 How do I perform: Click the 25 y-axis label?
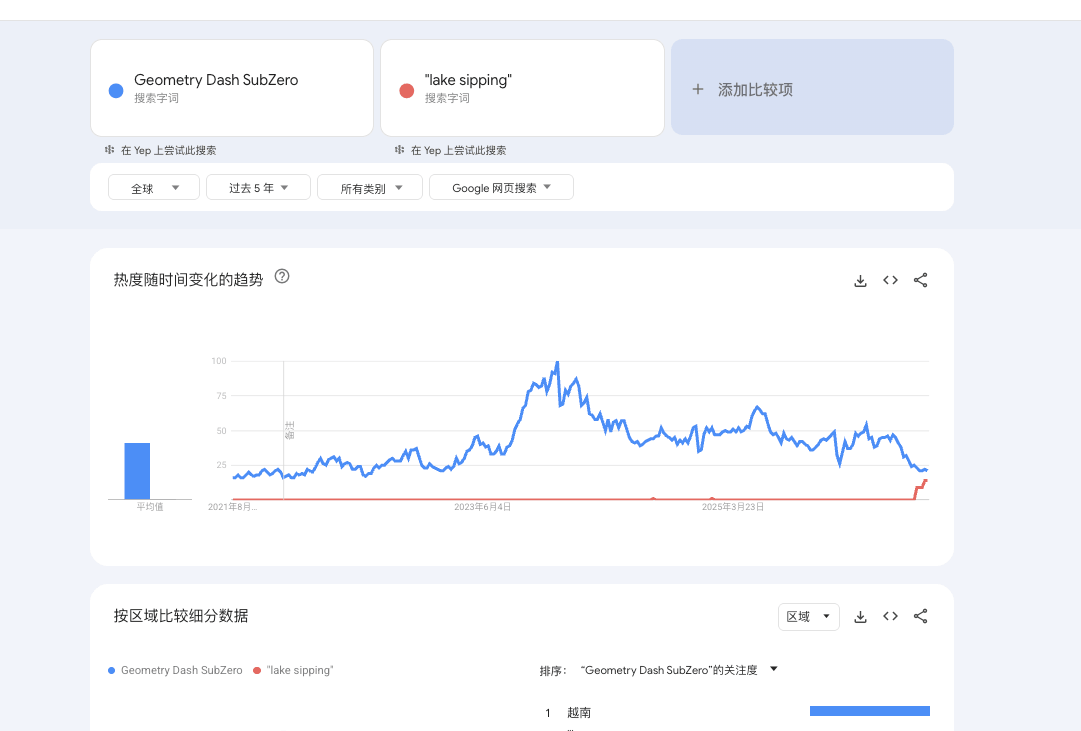pyautogui.click(x=221, y=465)
